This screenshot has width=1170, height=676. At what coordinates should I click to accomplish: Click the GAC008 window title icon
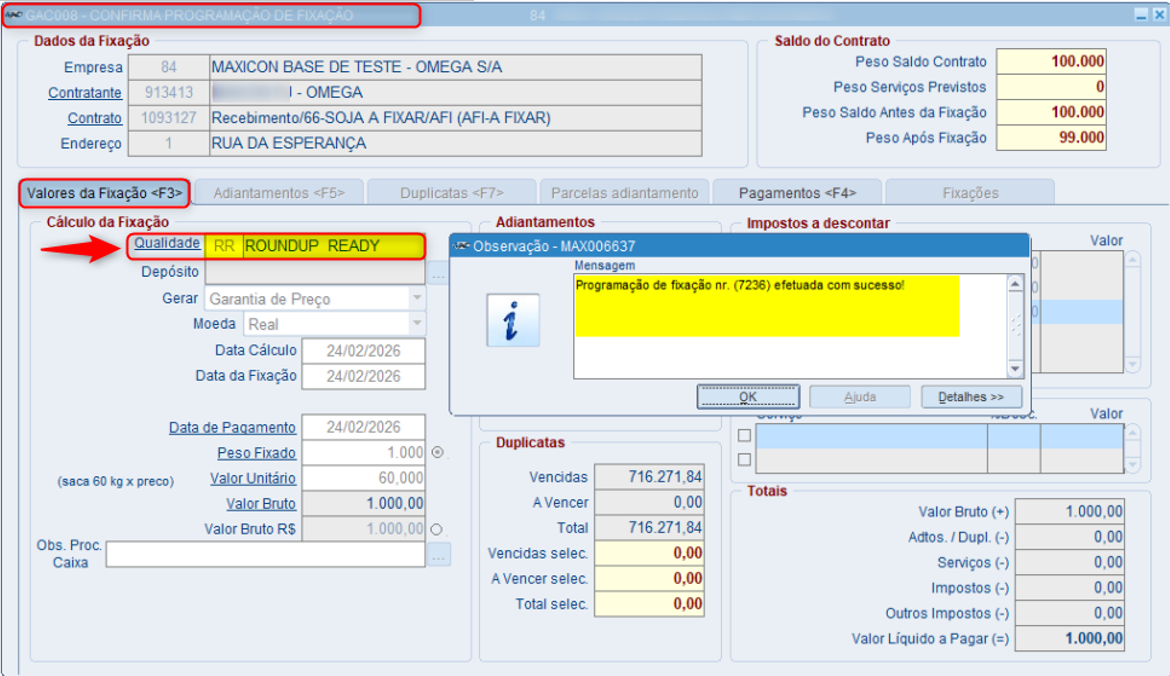[13, 15]
